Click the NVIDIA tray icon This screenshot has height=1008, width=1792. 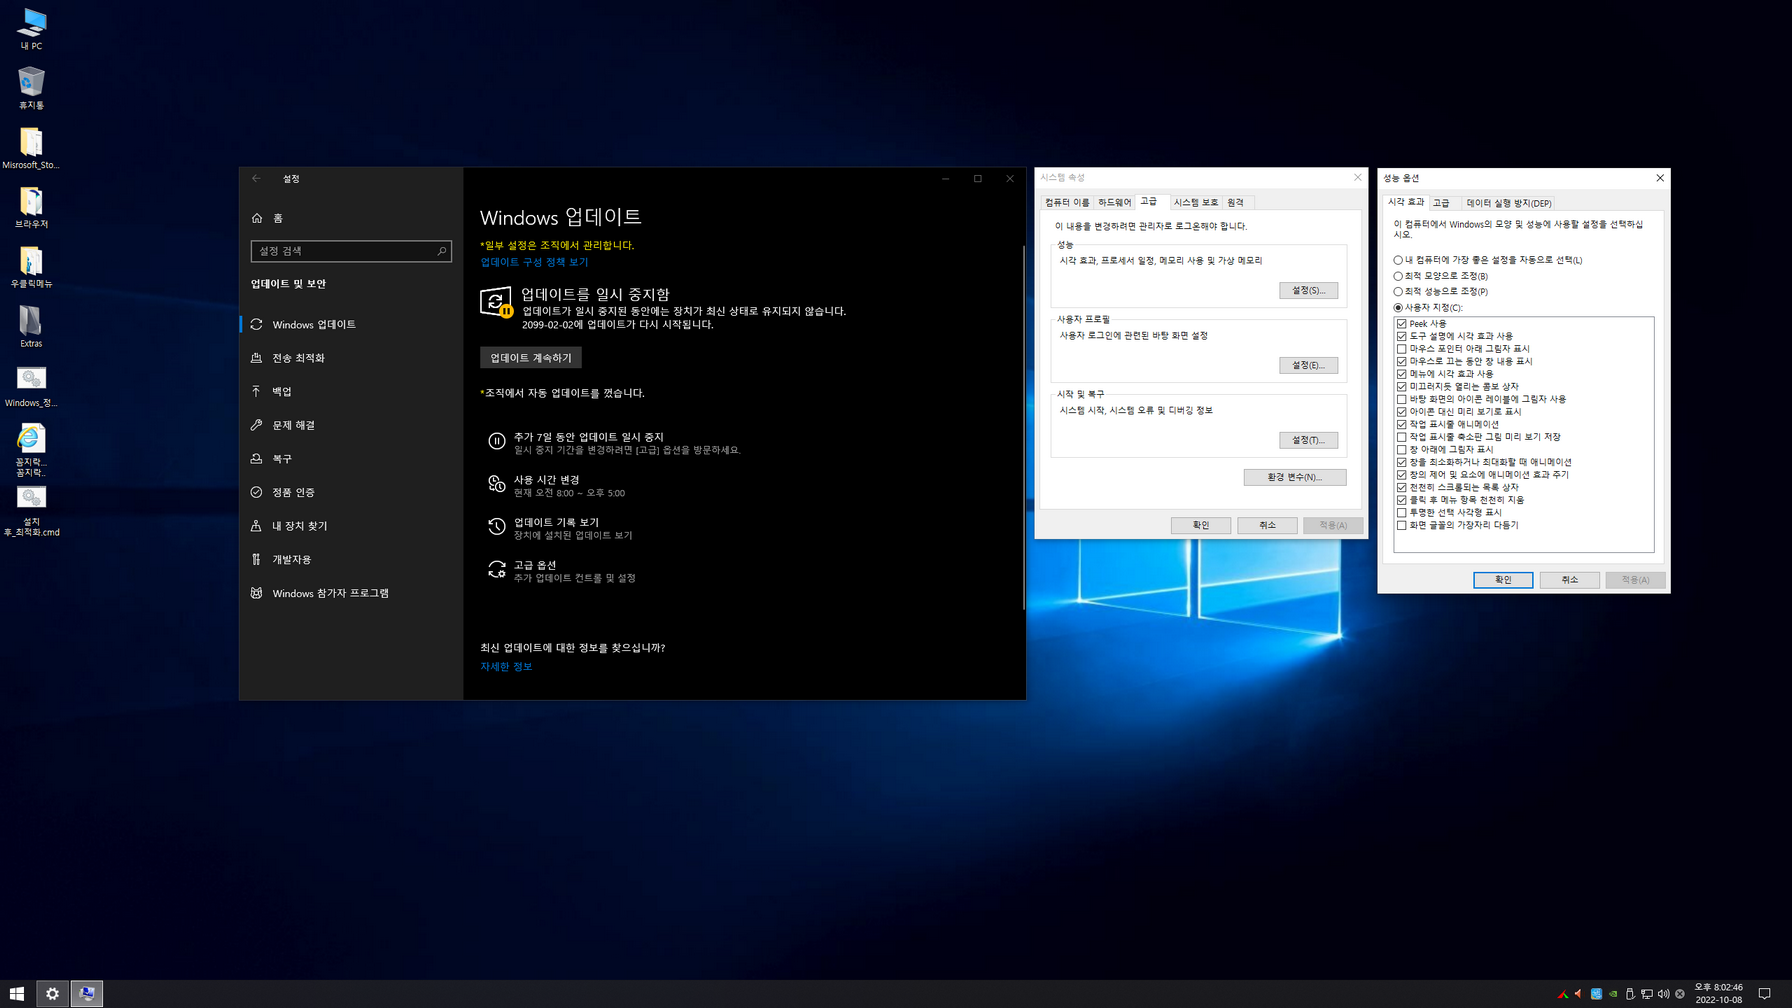pyautogui.click(x=1613, y=994)
